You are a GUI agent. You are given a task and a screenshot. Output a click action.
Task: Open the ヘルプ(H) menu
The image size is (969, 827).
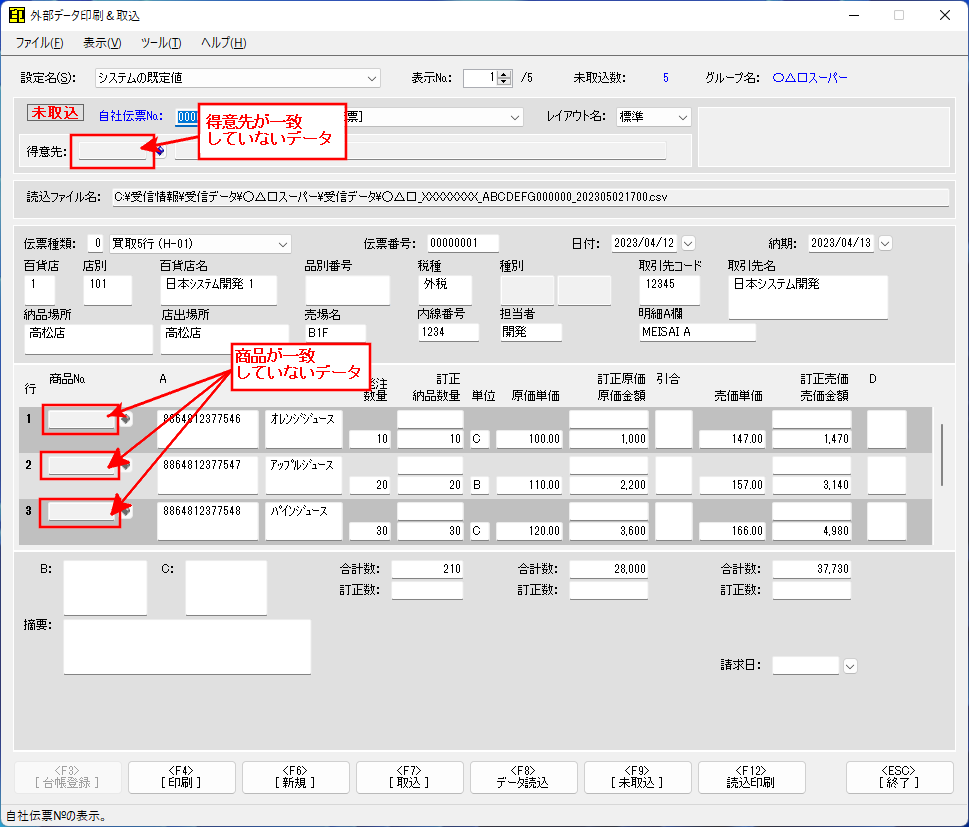click(224, 43)
